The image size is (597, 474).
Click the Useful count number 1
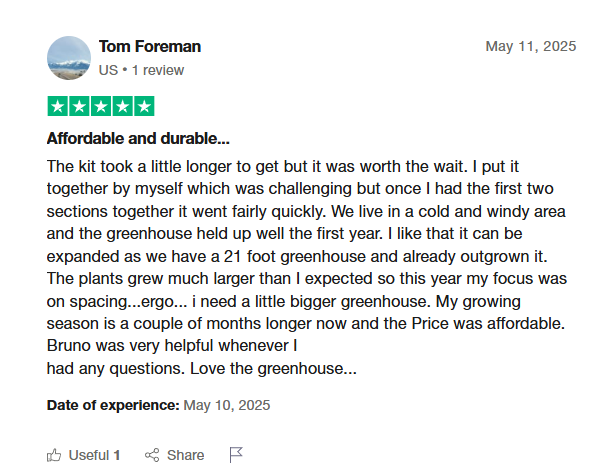pyautogui.click(x=117, y=455)
